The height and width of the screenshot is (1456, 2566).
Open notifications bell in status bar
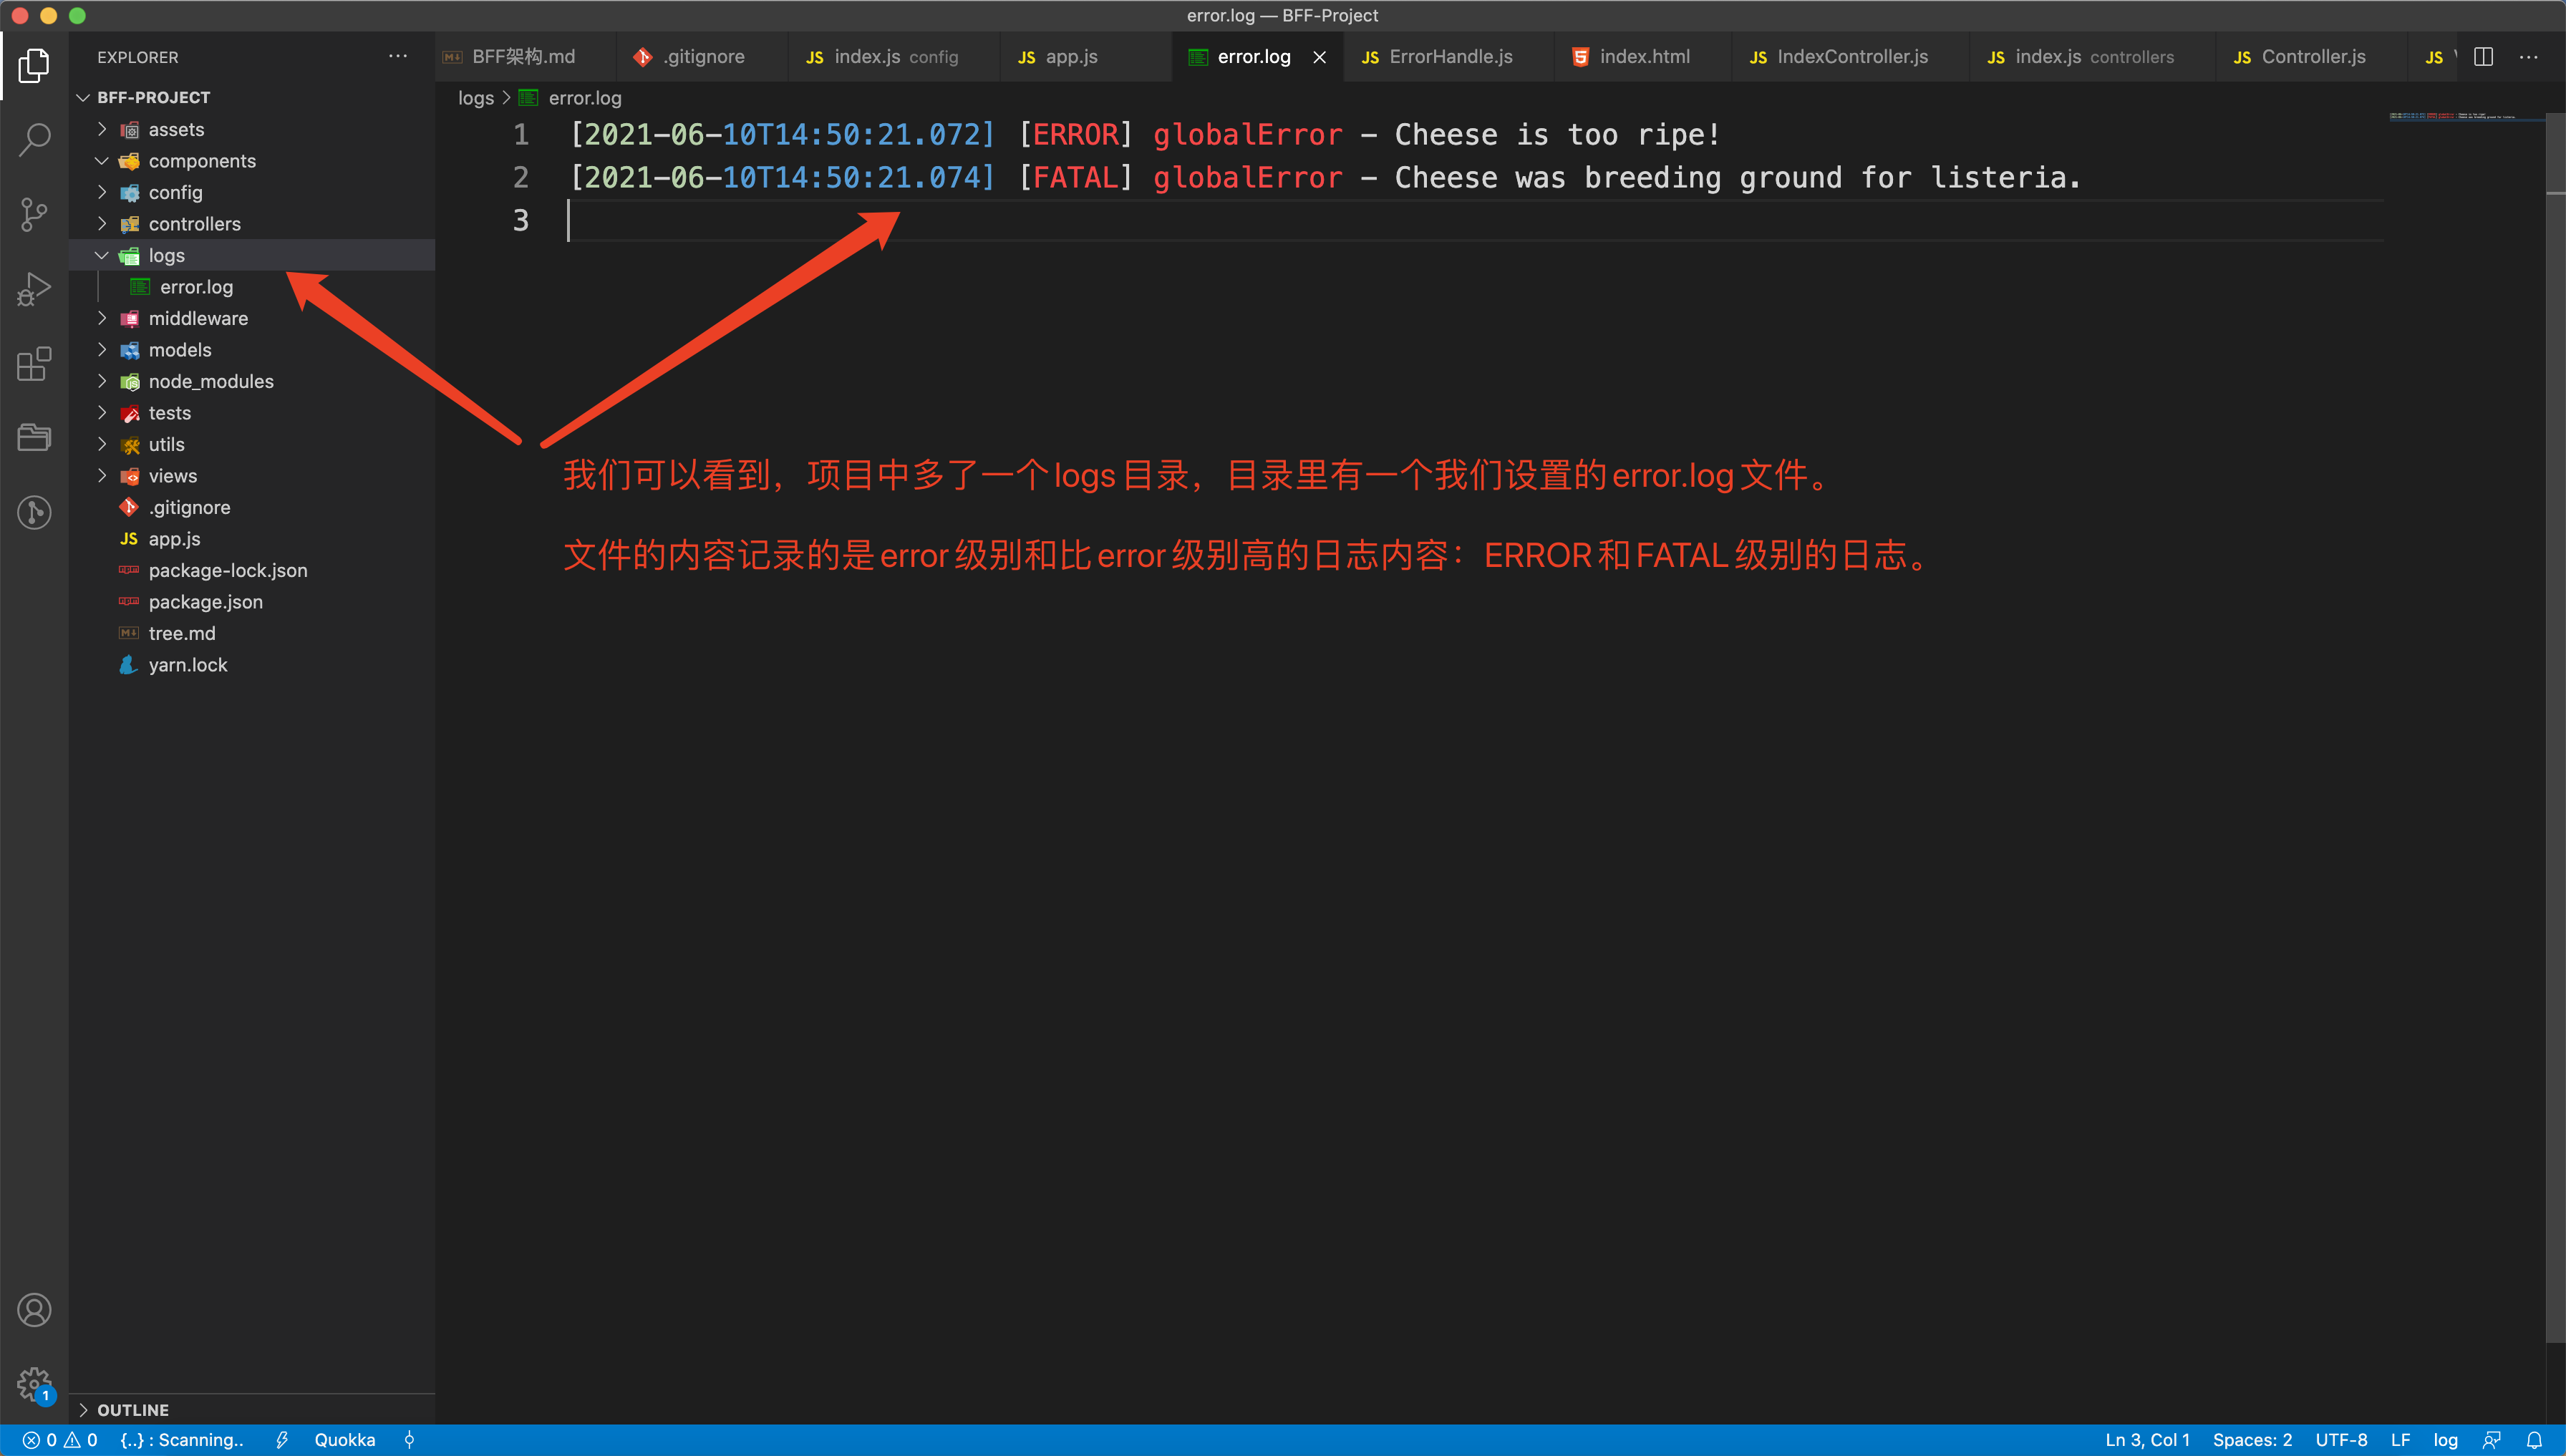point(2534,1440)
